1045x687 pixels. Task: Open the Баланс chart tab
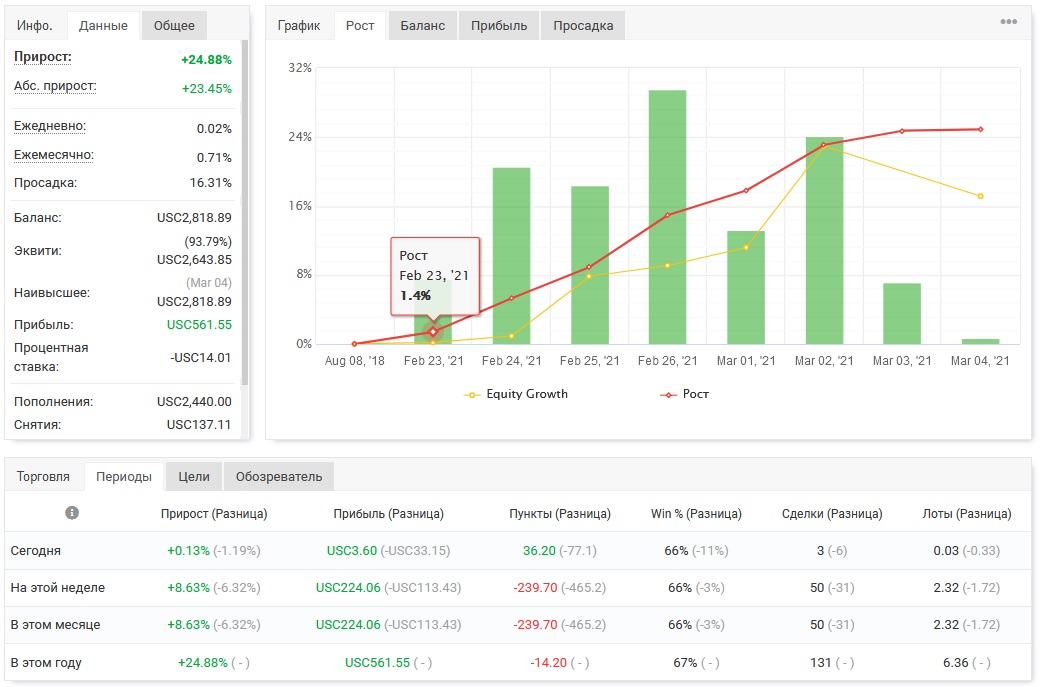tap(423, 25)
